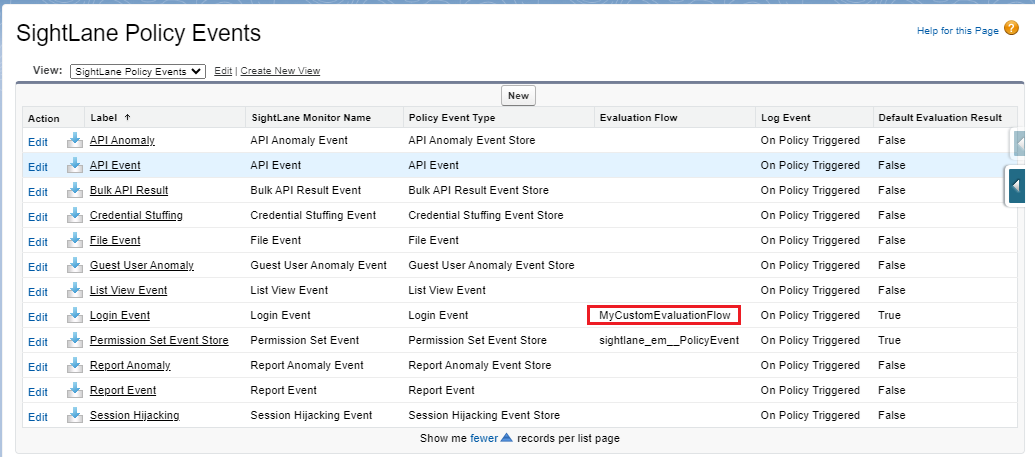Open the API Anomaly label link

coord(122,140)
